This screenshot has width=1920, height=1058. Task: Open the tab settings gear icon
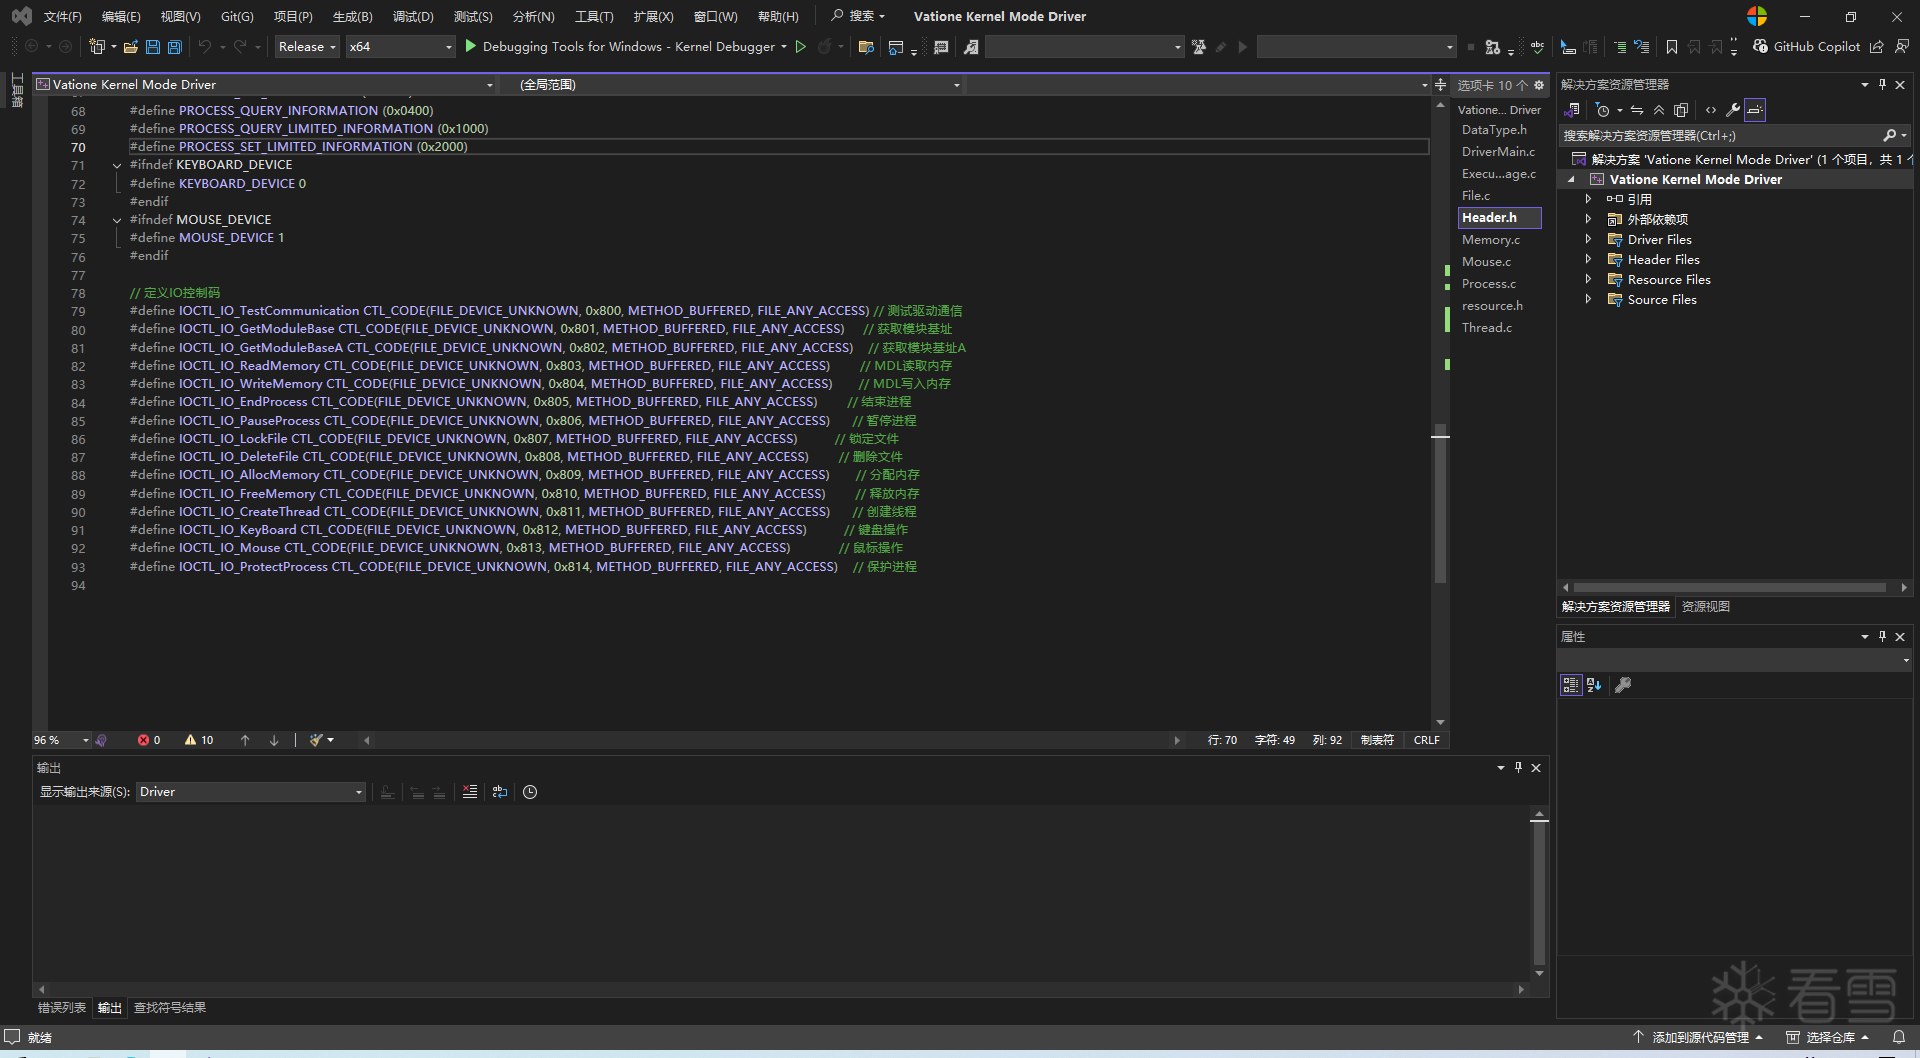click(x=1539, y=85)
